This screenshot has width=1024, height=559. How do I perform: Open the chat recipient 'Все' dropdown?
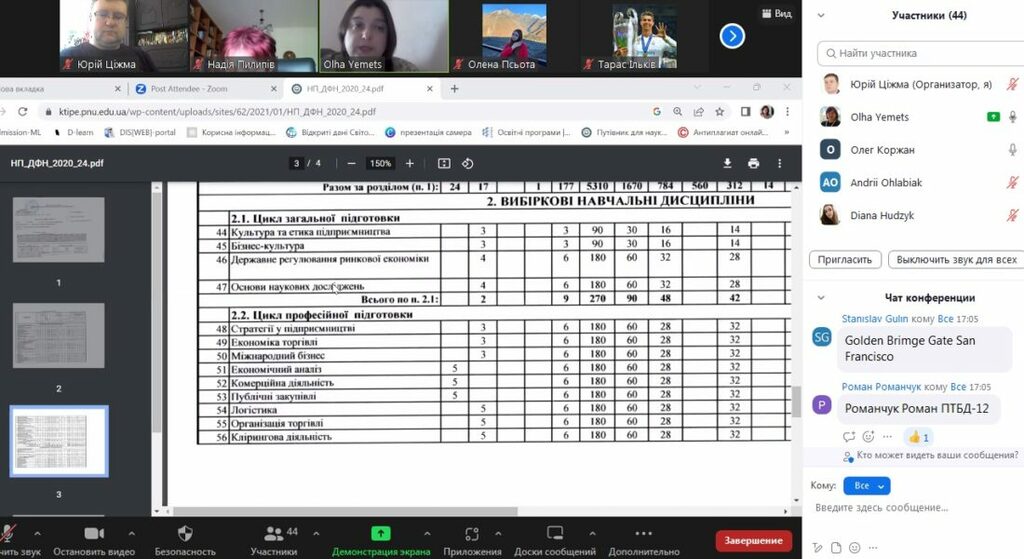(866, 486)
